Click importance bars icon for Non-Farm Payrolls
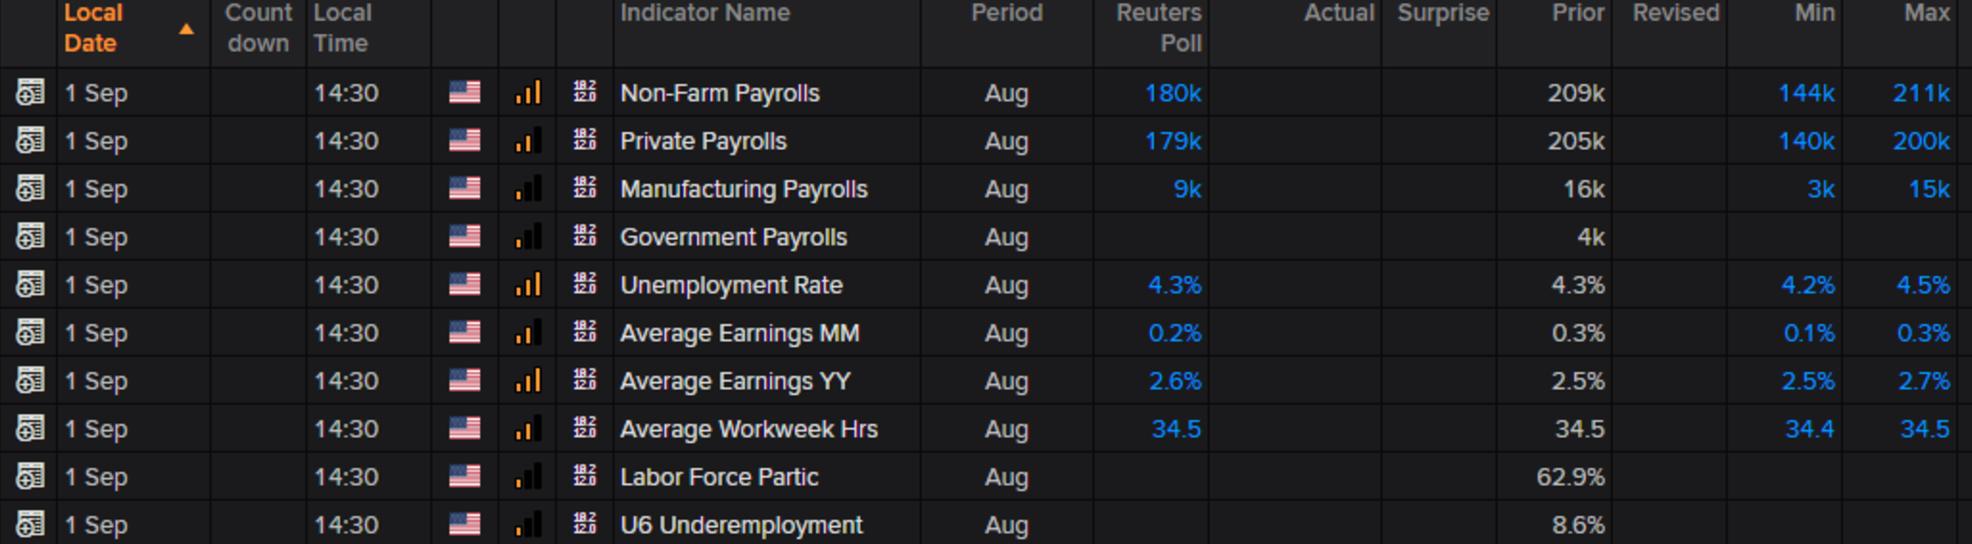Screen dimensions: 1972x544 point(528,92)
